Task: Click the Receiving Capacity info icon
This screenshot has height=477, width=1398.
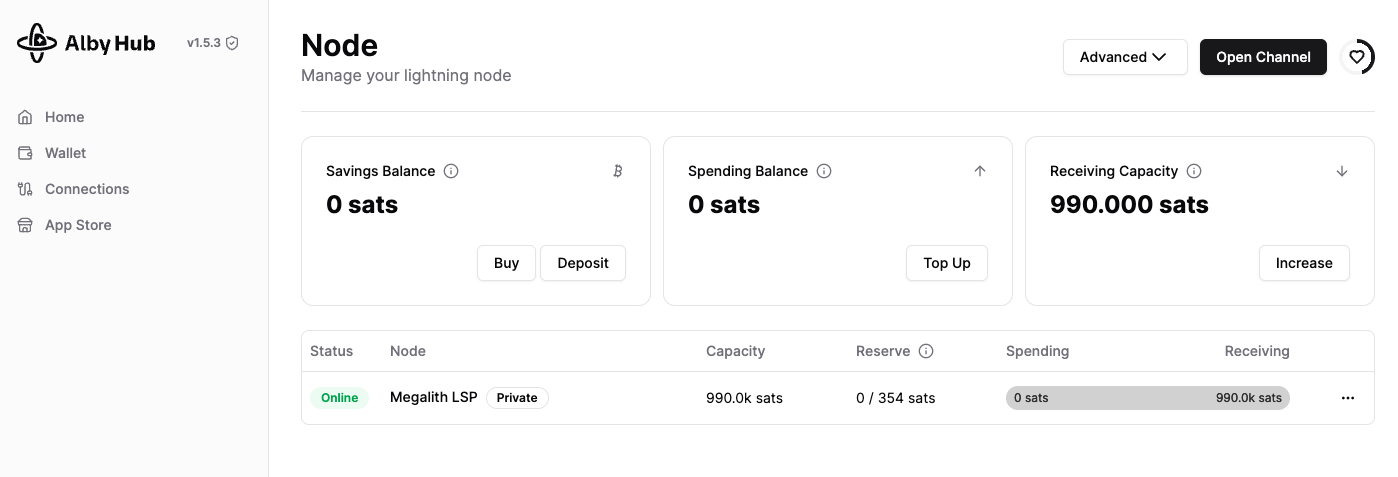Action: pyautogui.click(x=1194, y=171)
